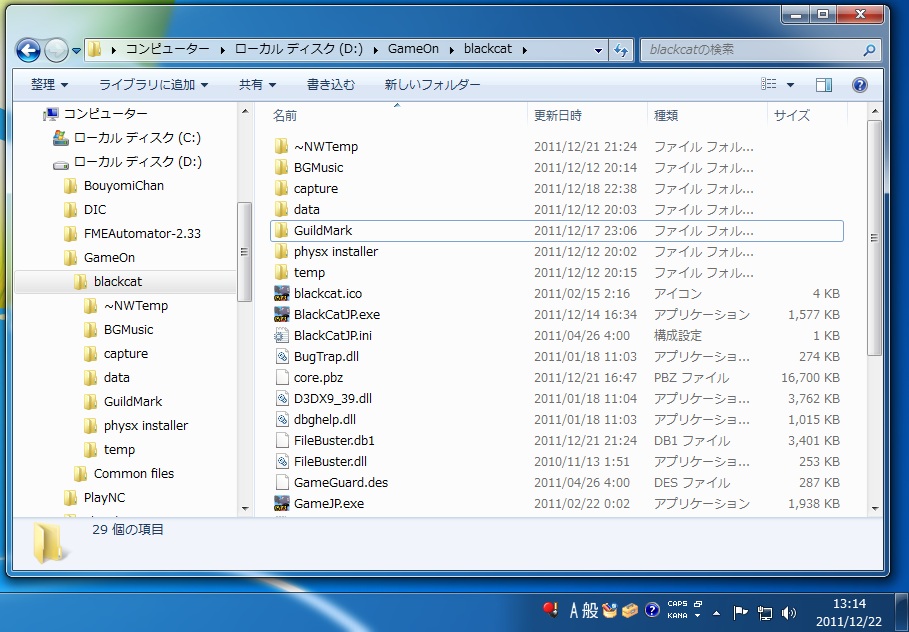Image resolution: width=909 pixels, height=632 pixels.
Task: Open ライブラリに追加 menu
Action: (x=152, y=85)
